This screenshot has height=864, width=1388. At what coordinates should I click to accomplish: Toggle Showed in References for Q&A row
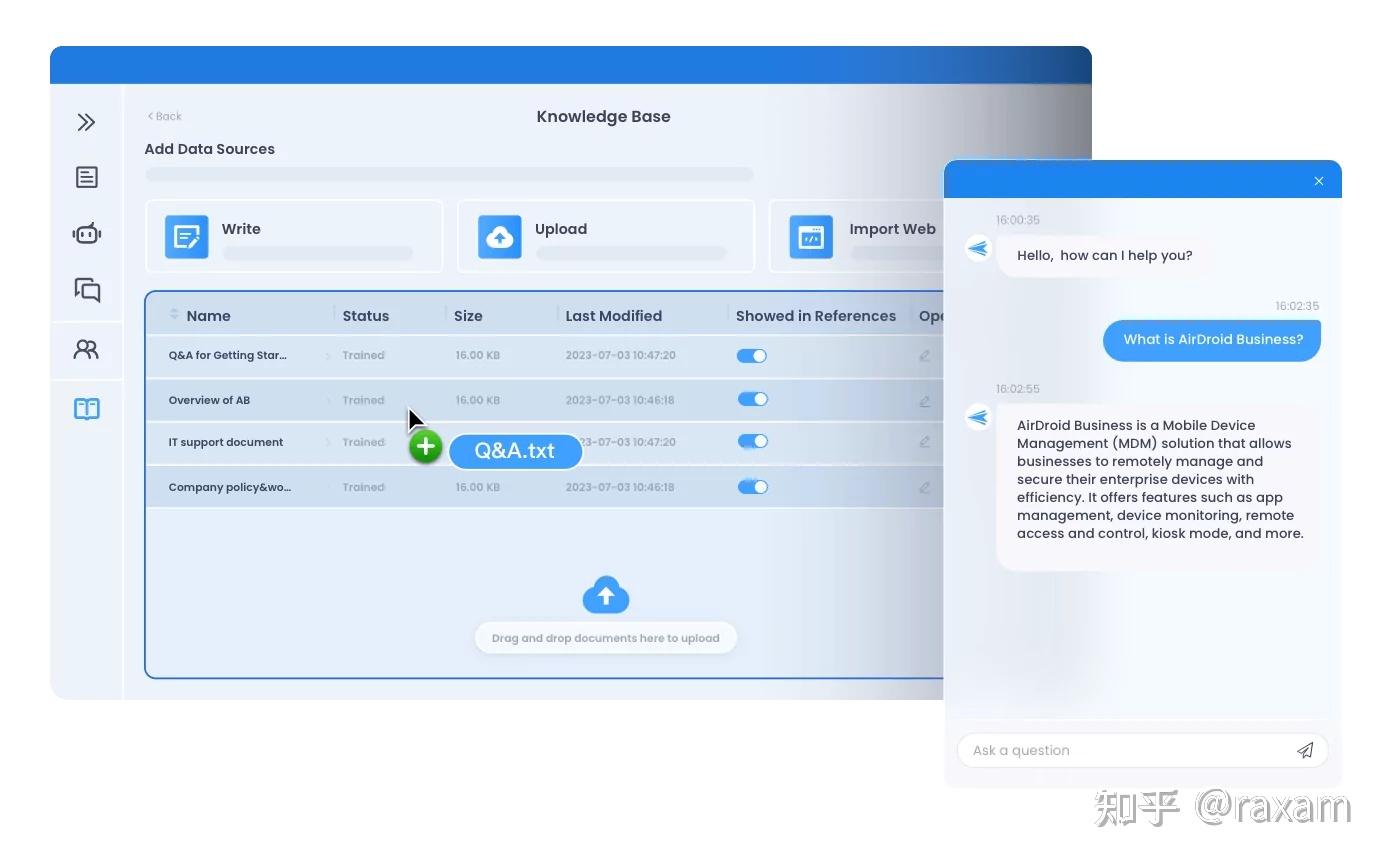[x=751, y=355]
